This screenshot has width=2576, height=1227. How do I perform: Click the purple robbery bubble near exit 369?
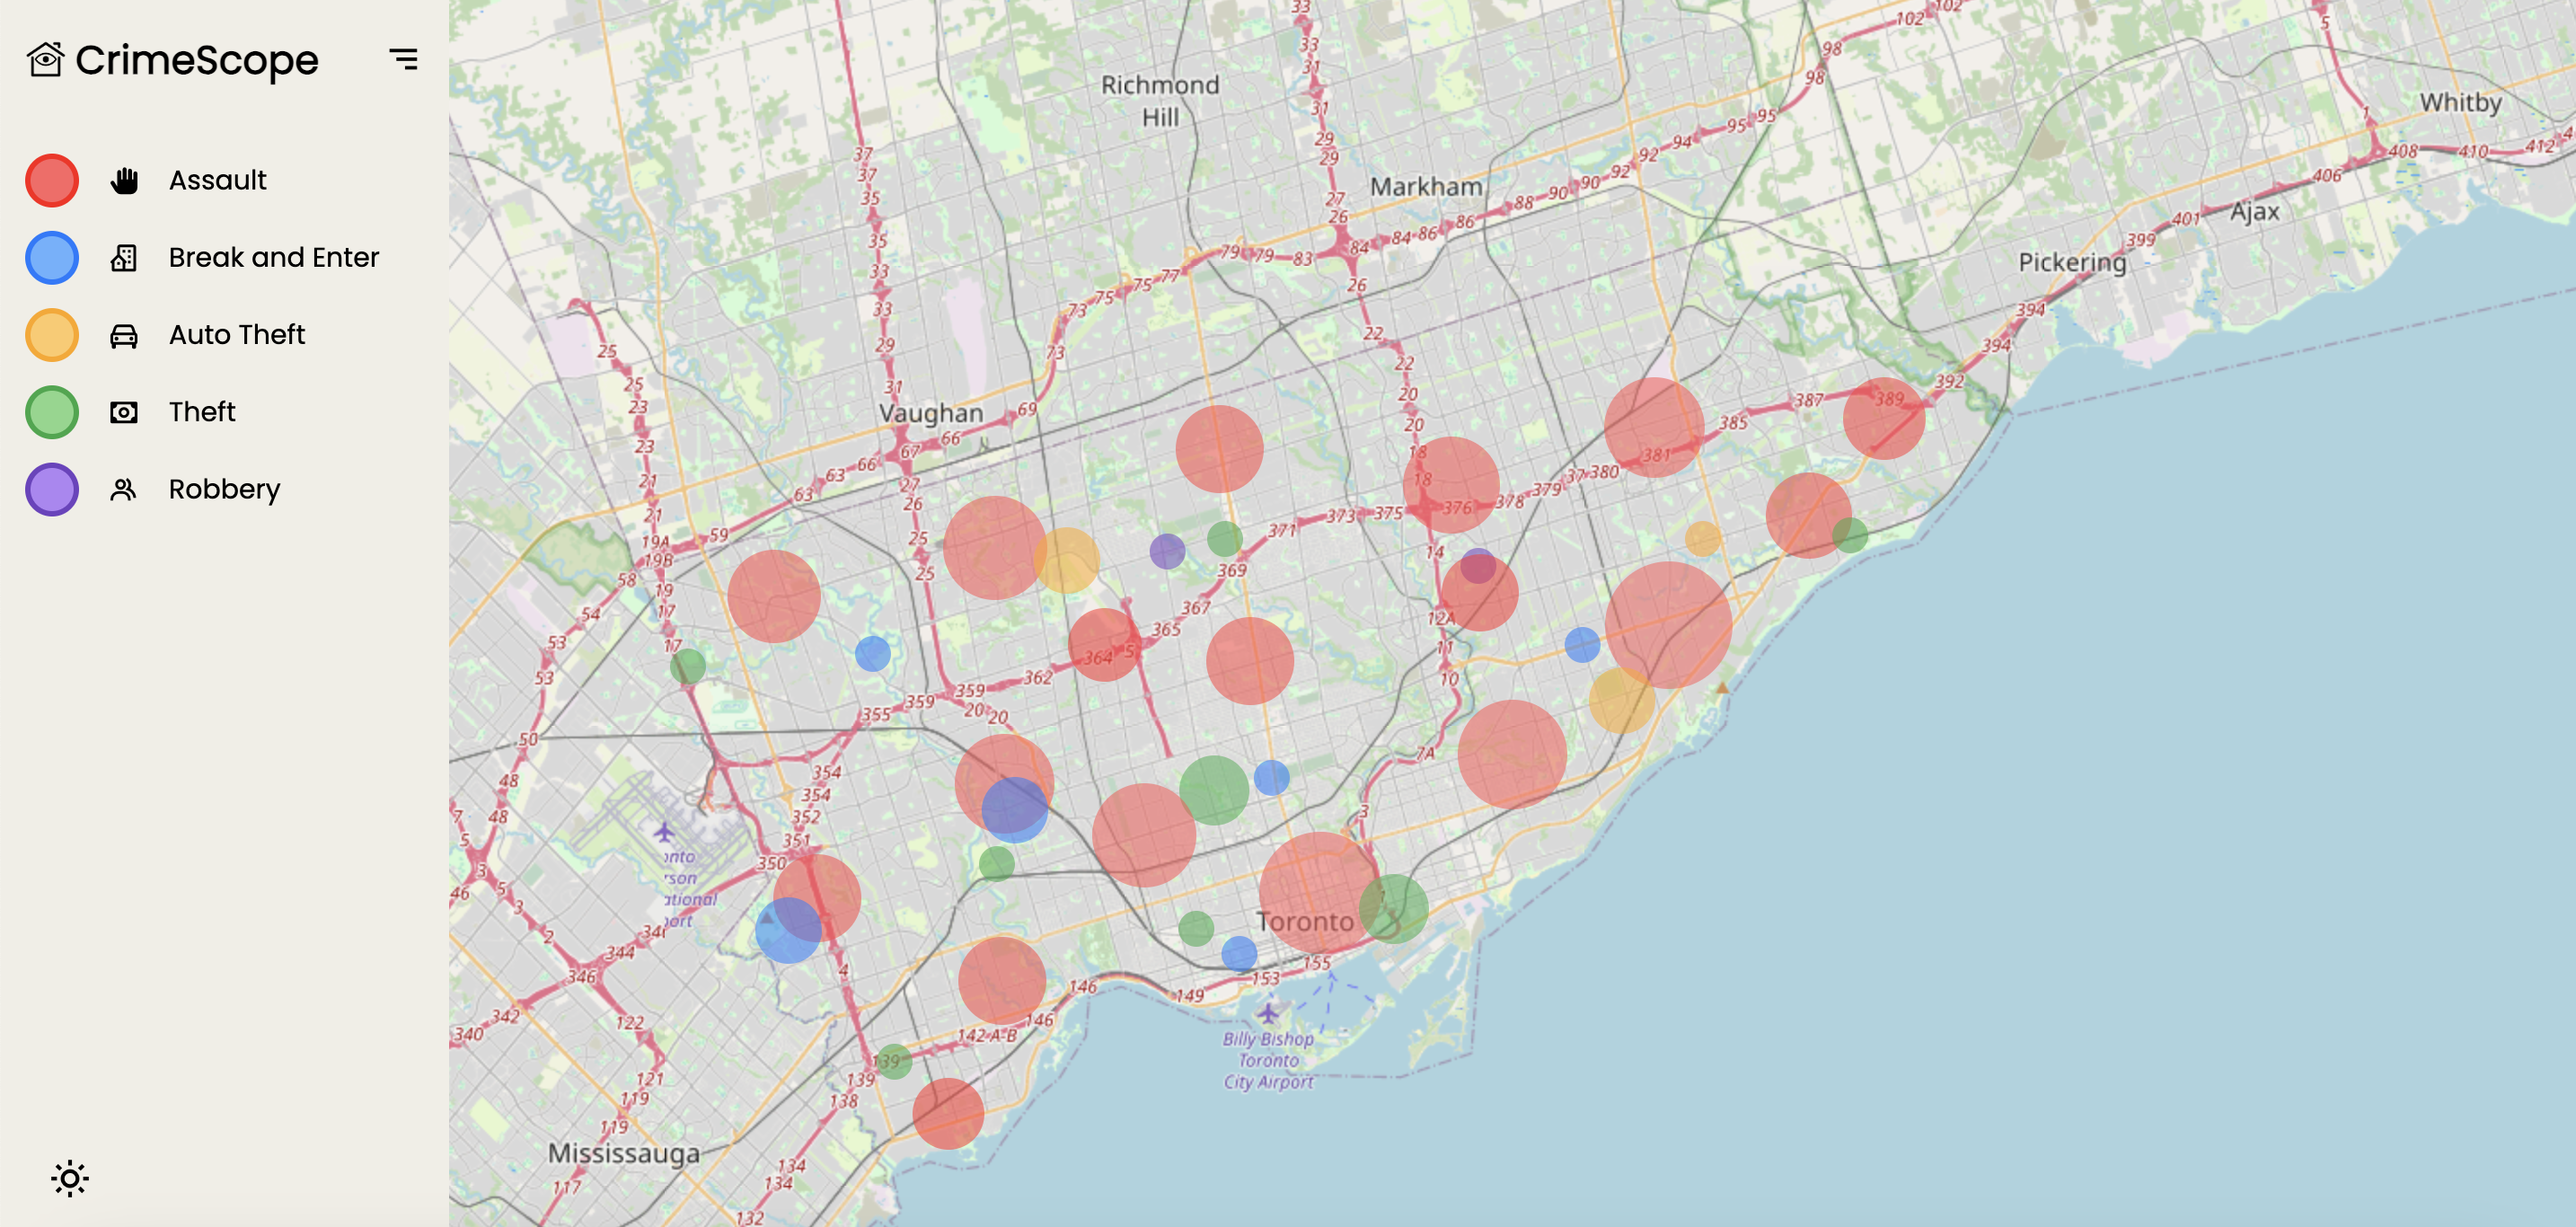pyautogui.click(x=1167, y=551)
